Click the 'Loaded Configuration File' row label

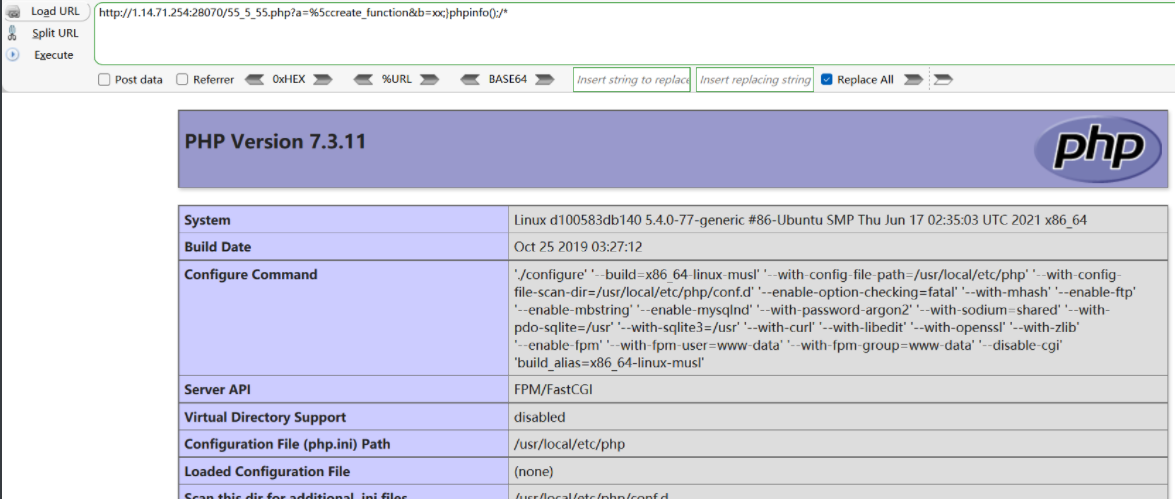[267, 471]
